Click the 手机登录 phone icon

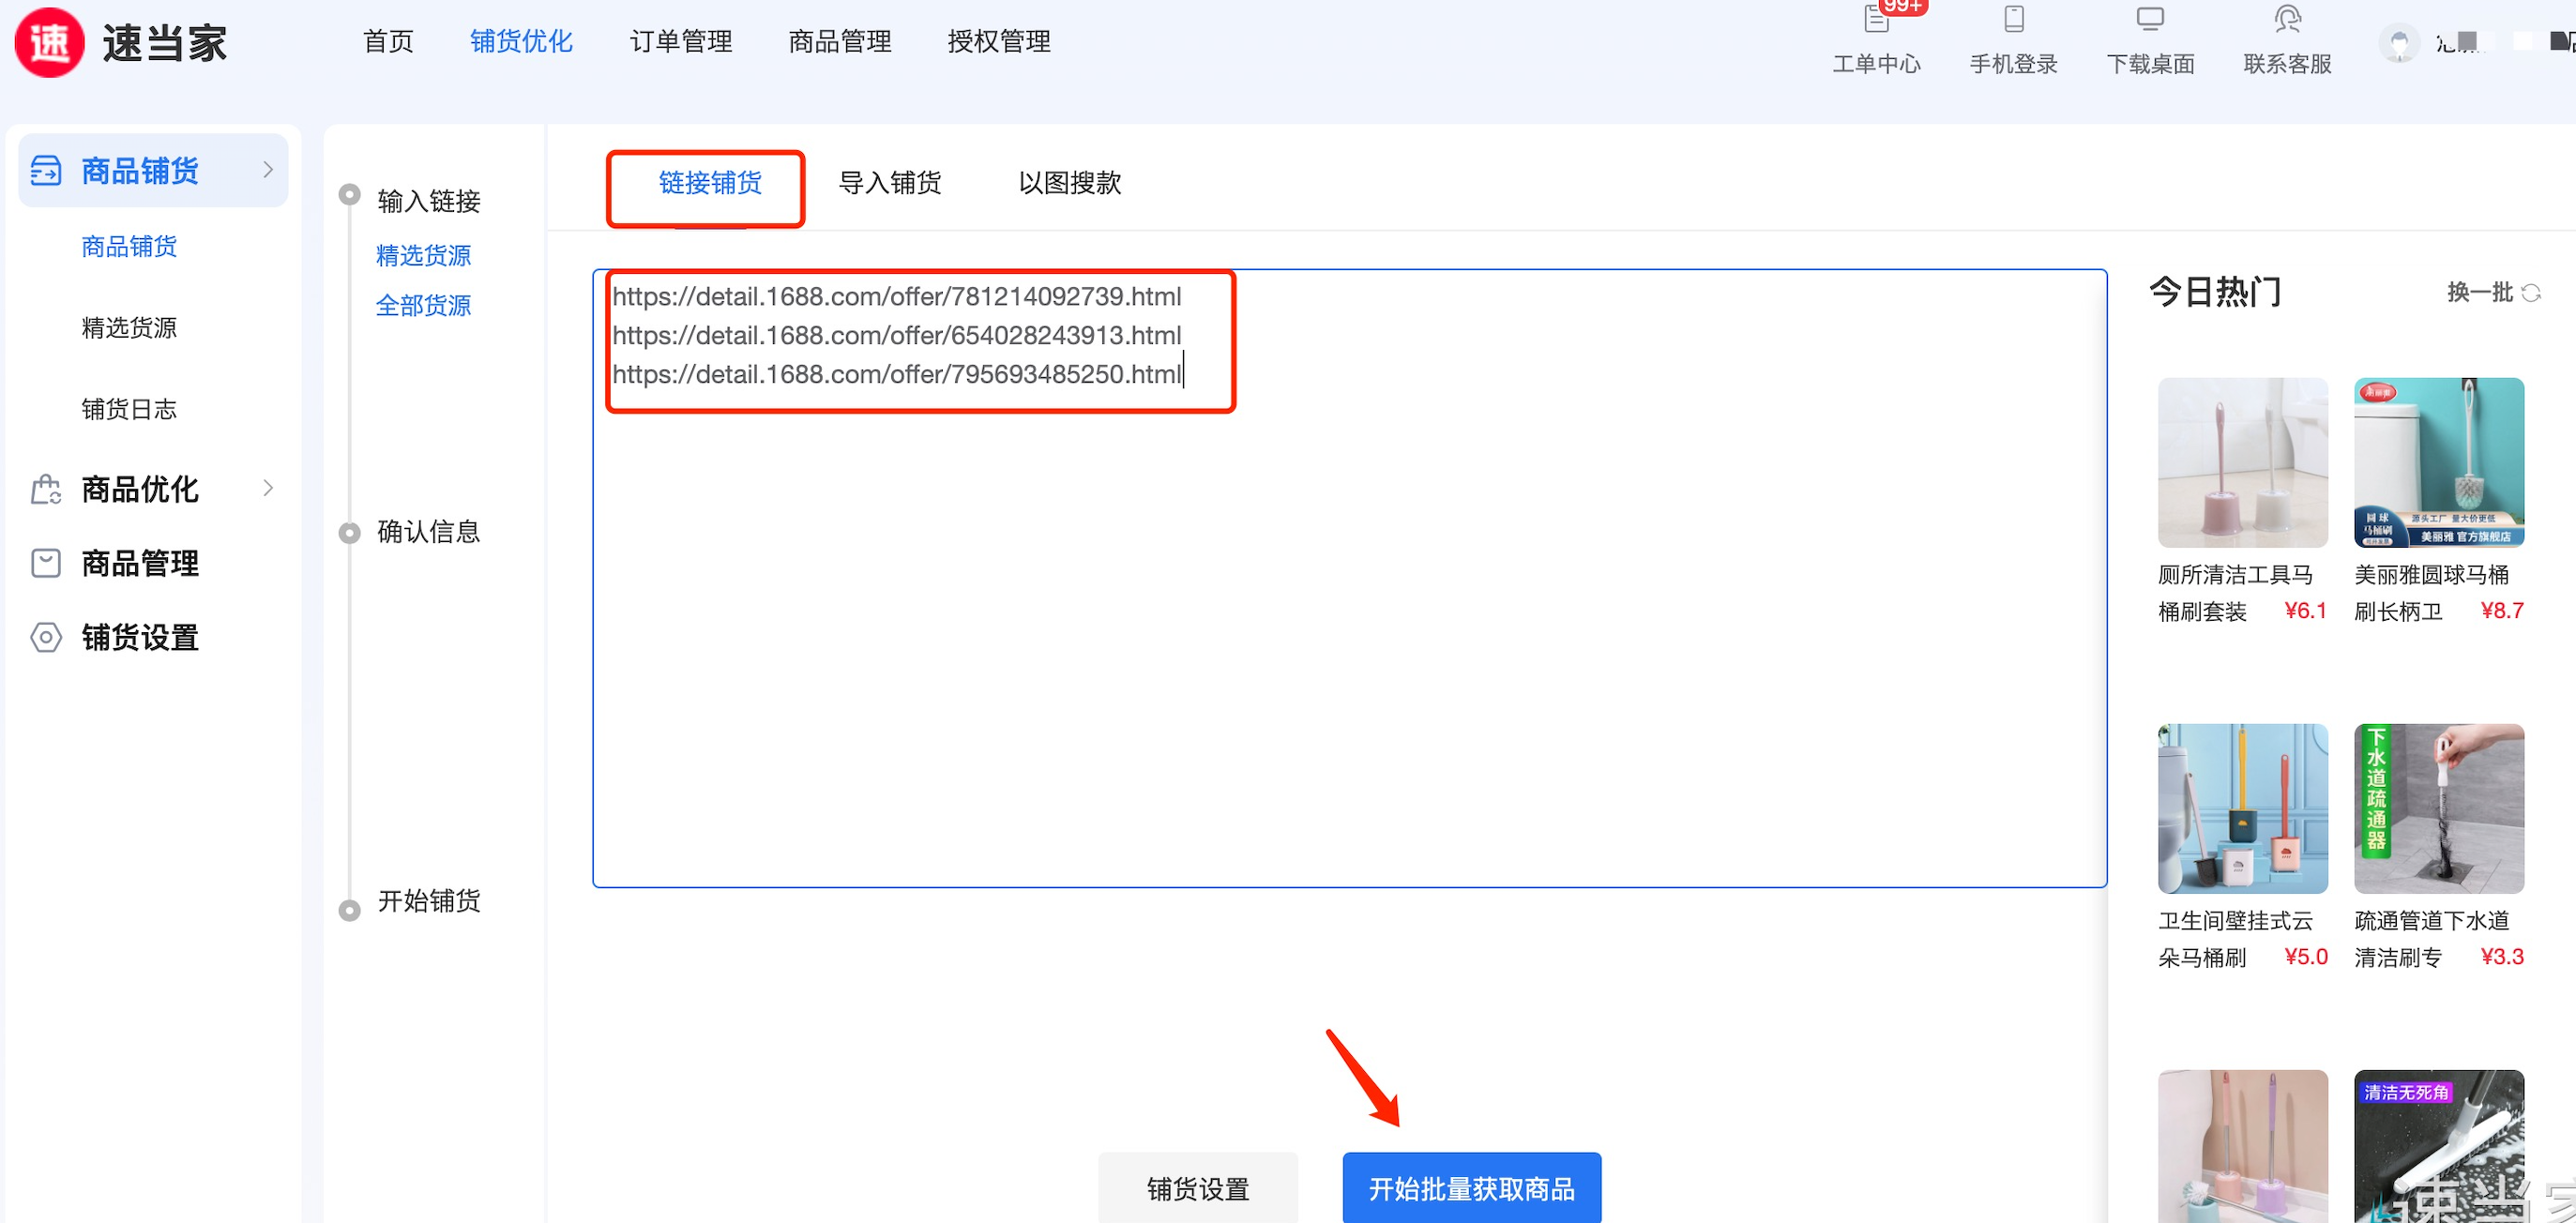2013,19
